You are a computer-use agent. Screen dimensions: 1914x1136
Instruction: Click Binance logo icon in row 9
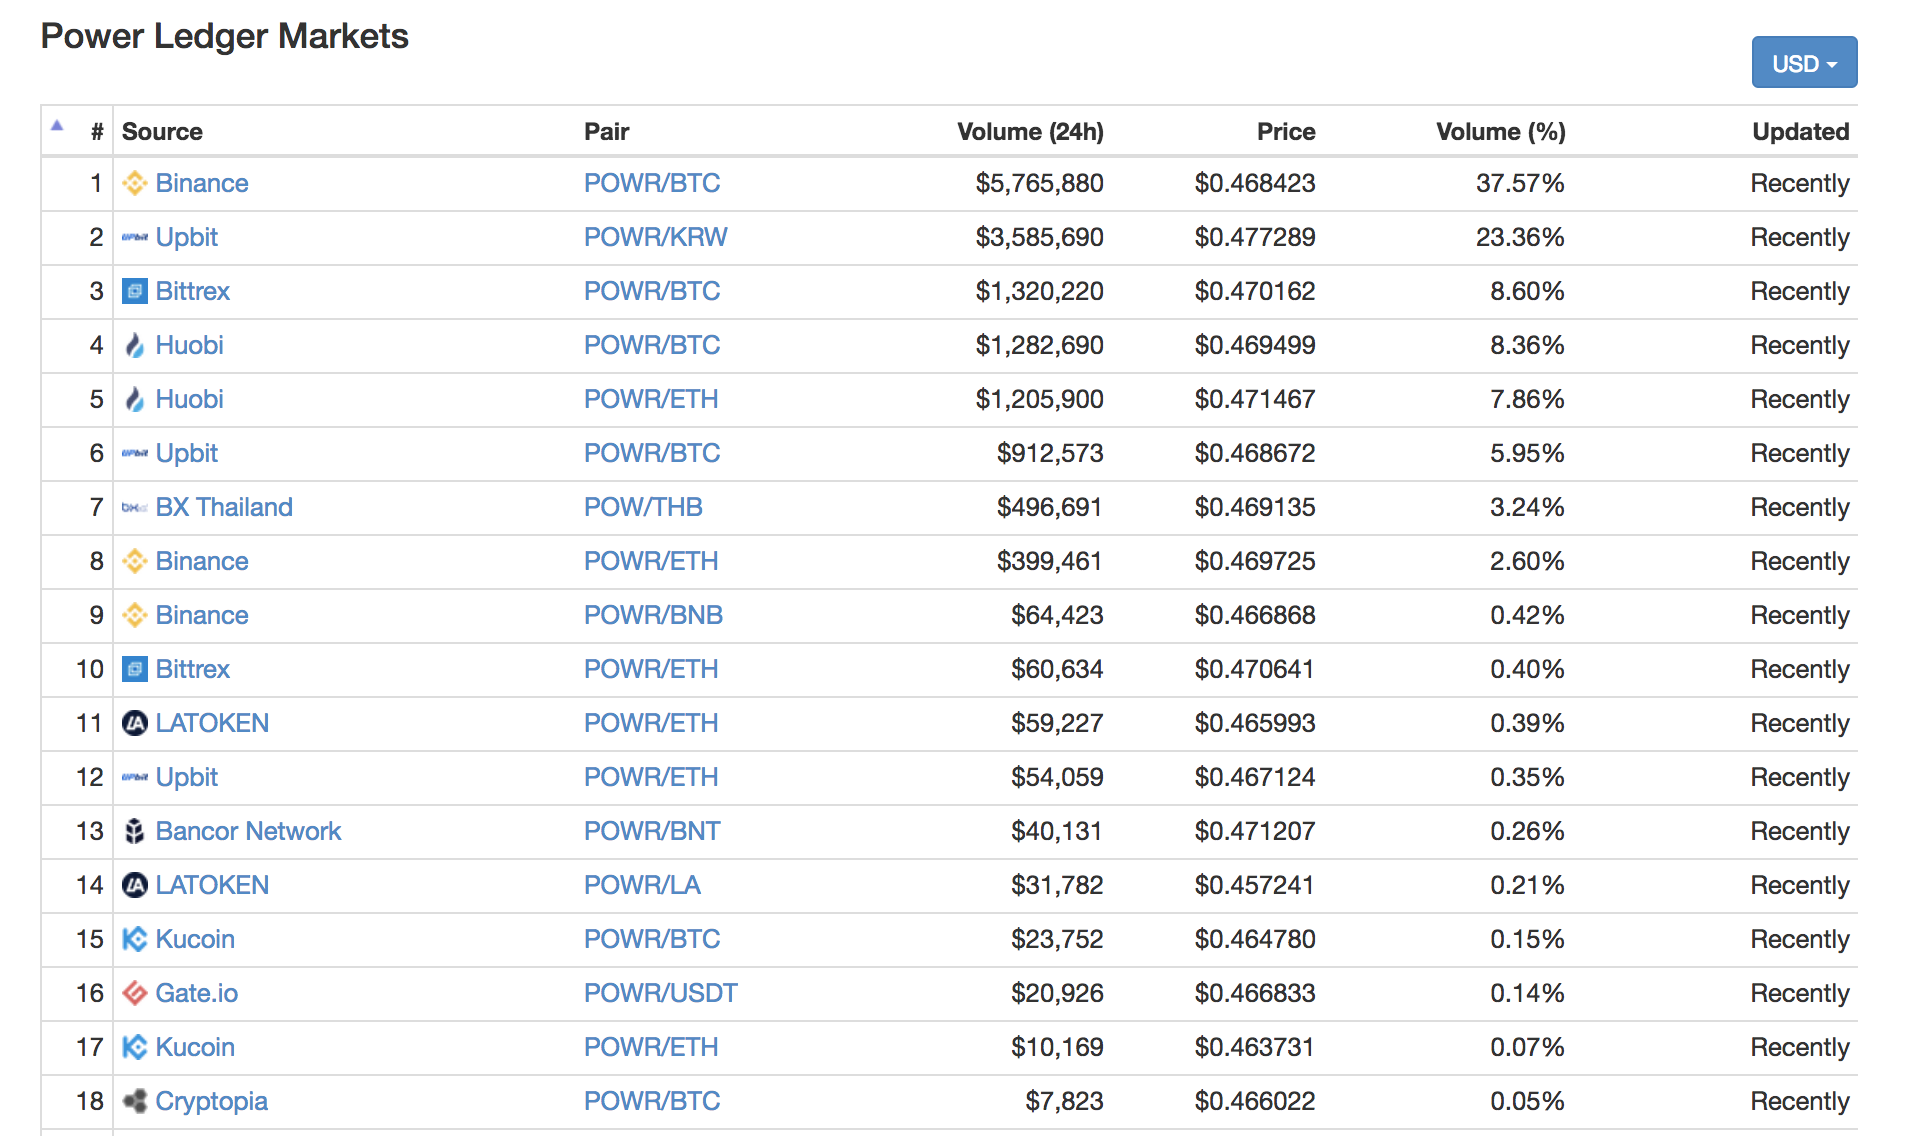134,615
